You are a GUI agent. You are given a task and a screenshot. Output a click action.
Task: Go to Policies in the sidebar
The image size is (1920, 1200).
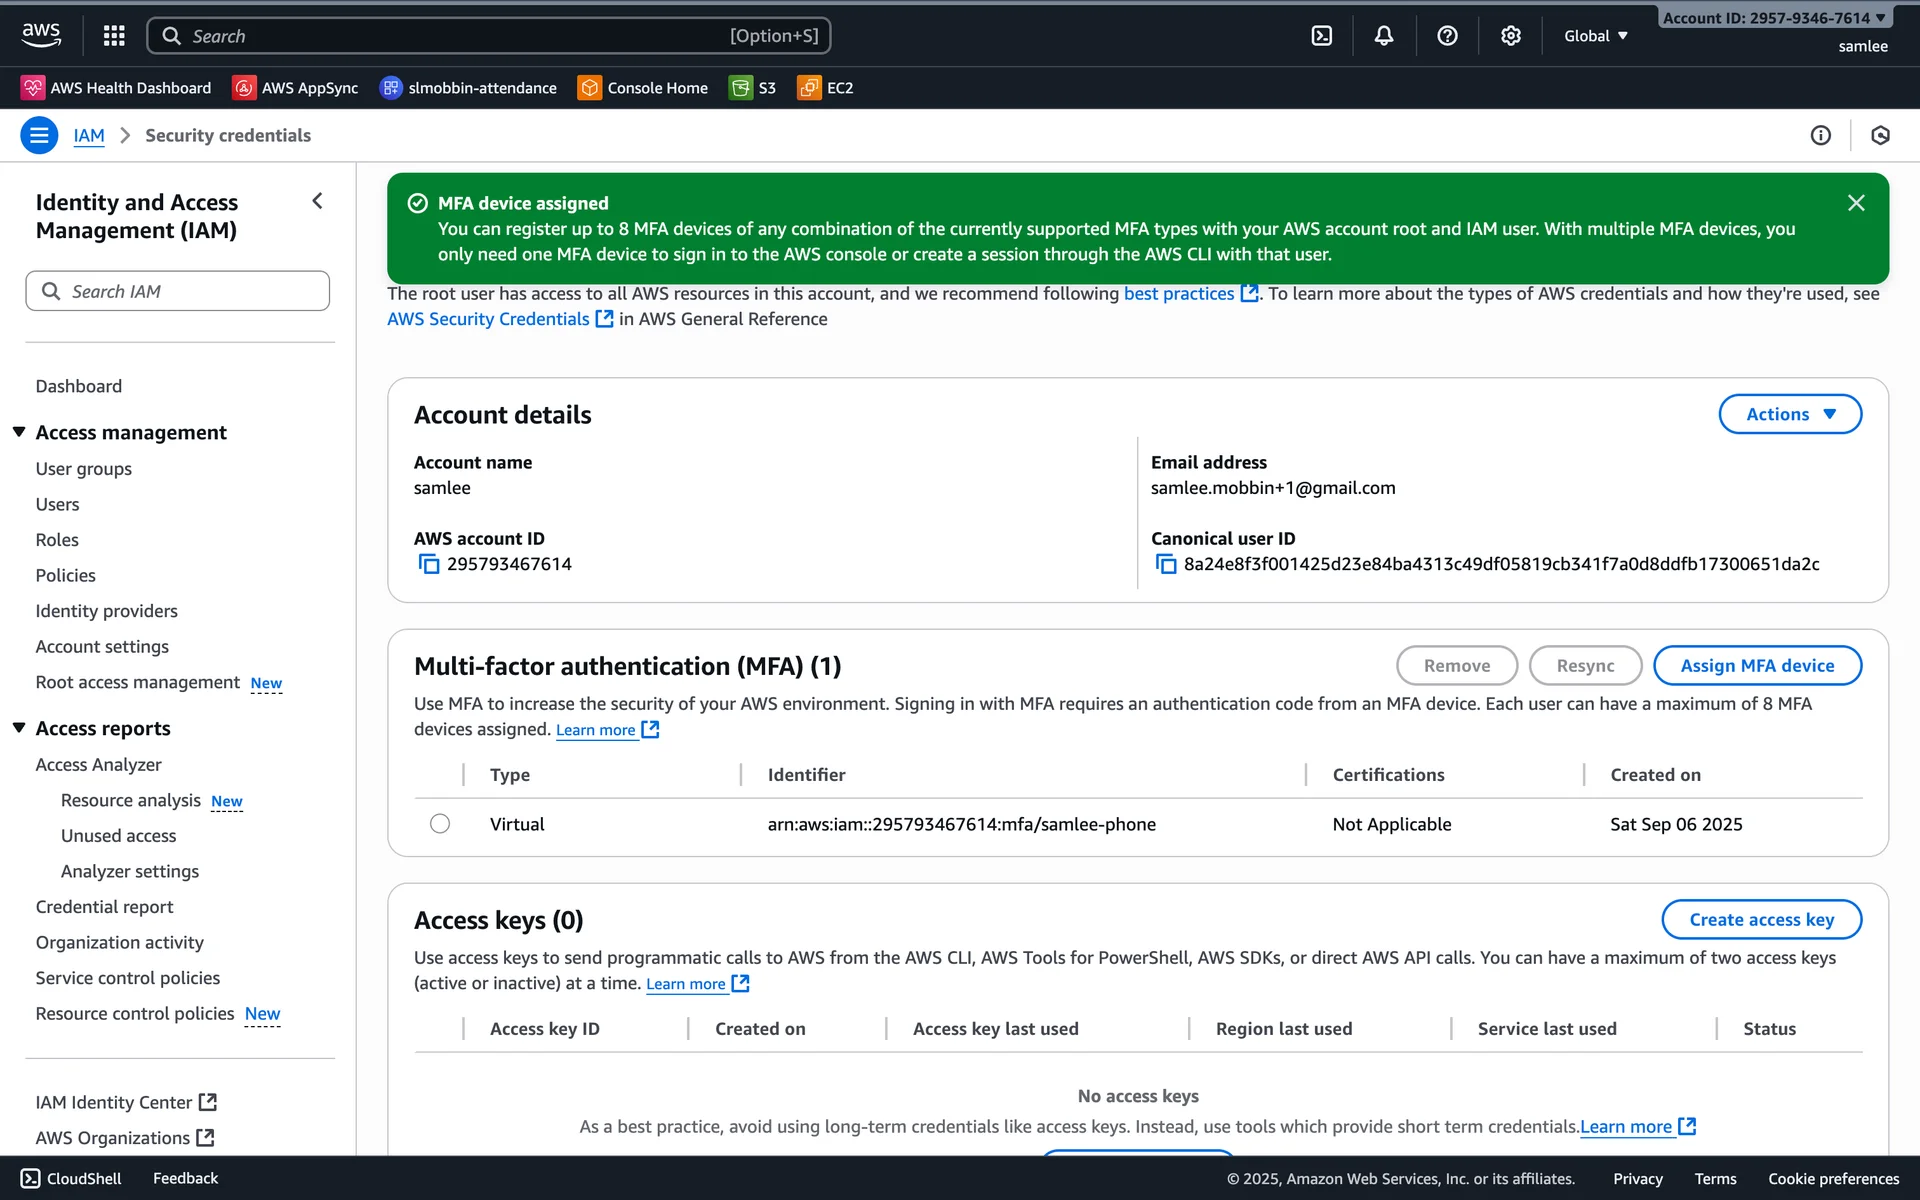pos(65,575)
